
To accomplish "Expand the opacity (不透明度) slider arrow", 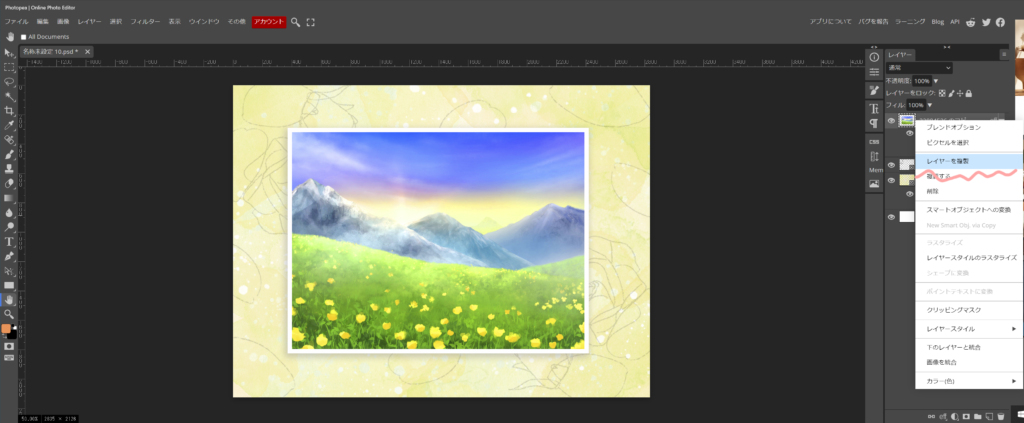I will pyautogui.click(x=936, y=80).
